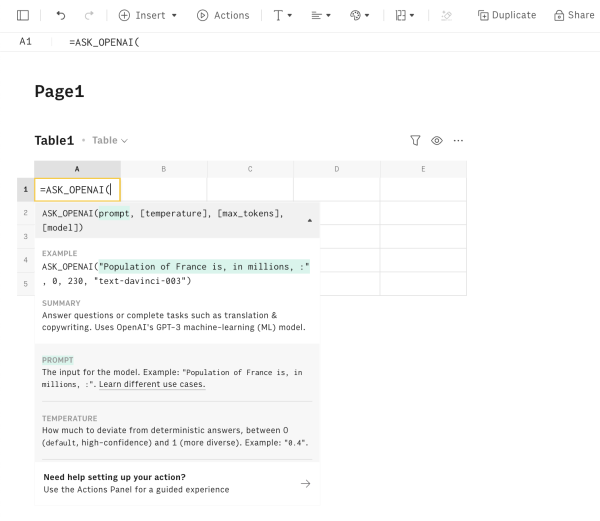Open the text alignment dropdown
This screenshot has height=521, width=600.
(x=321, y=15)
